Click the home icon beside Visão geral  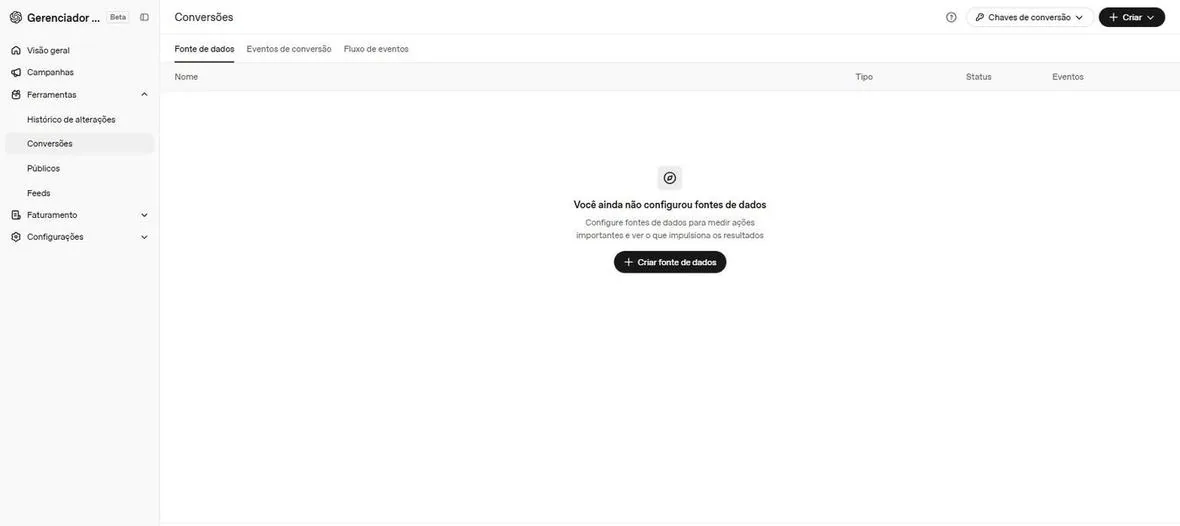(x=16, y=50)
